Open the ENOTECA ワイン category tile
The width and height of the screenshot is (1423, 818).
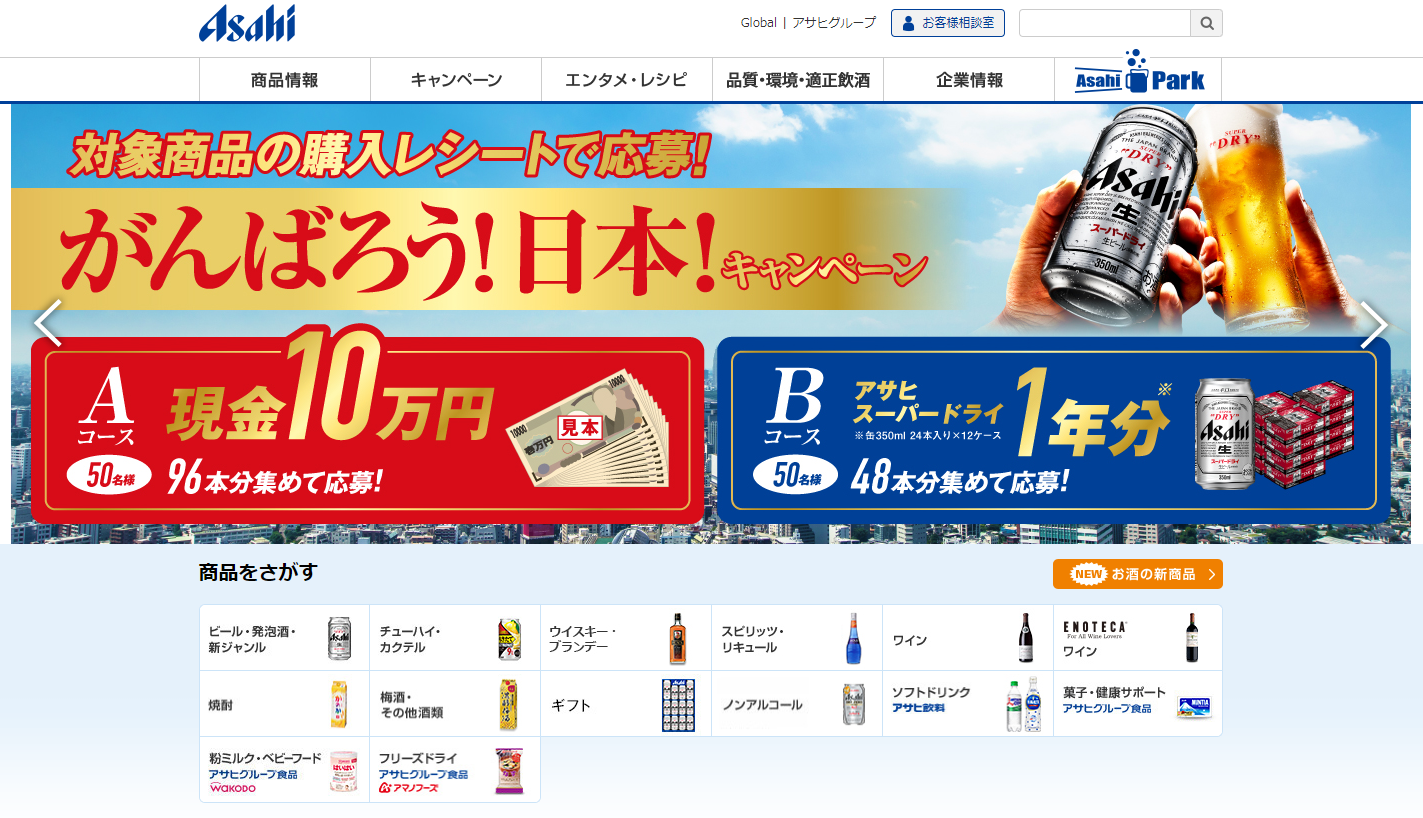point(1137,638)
